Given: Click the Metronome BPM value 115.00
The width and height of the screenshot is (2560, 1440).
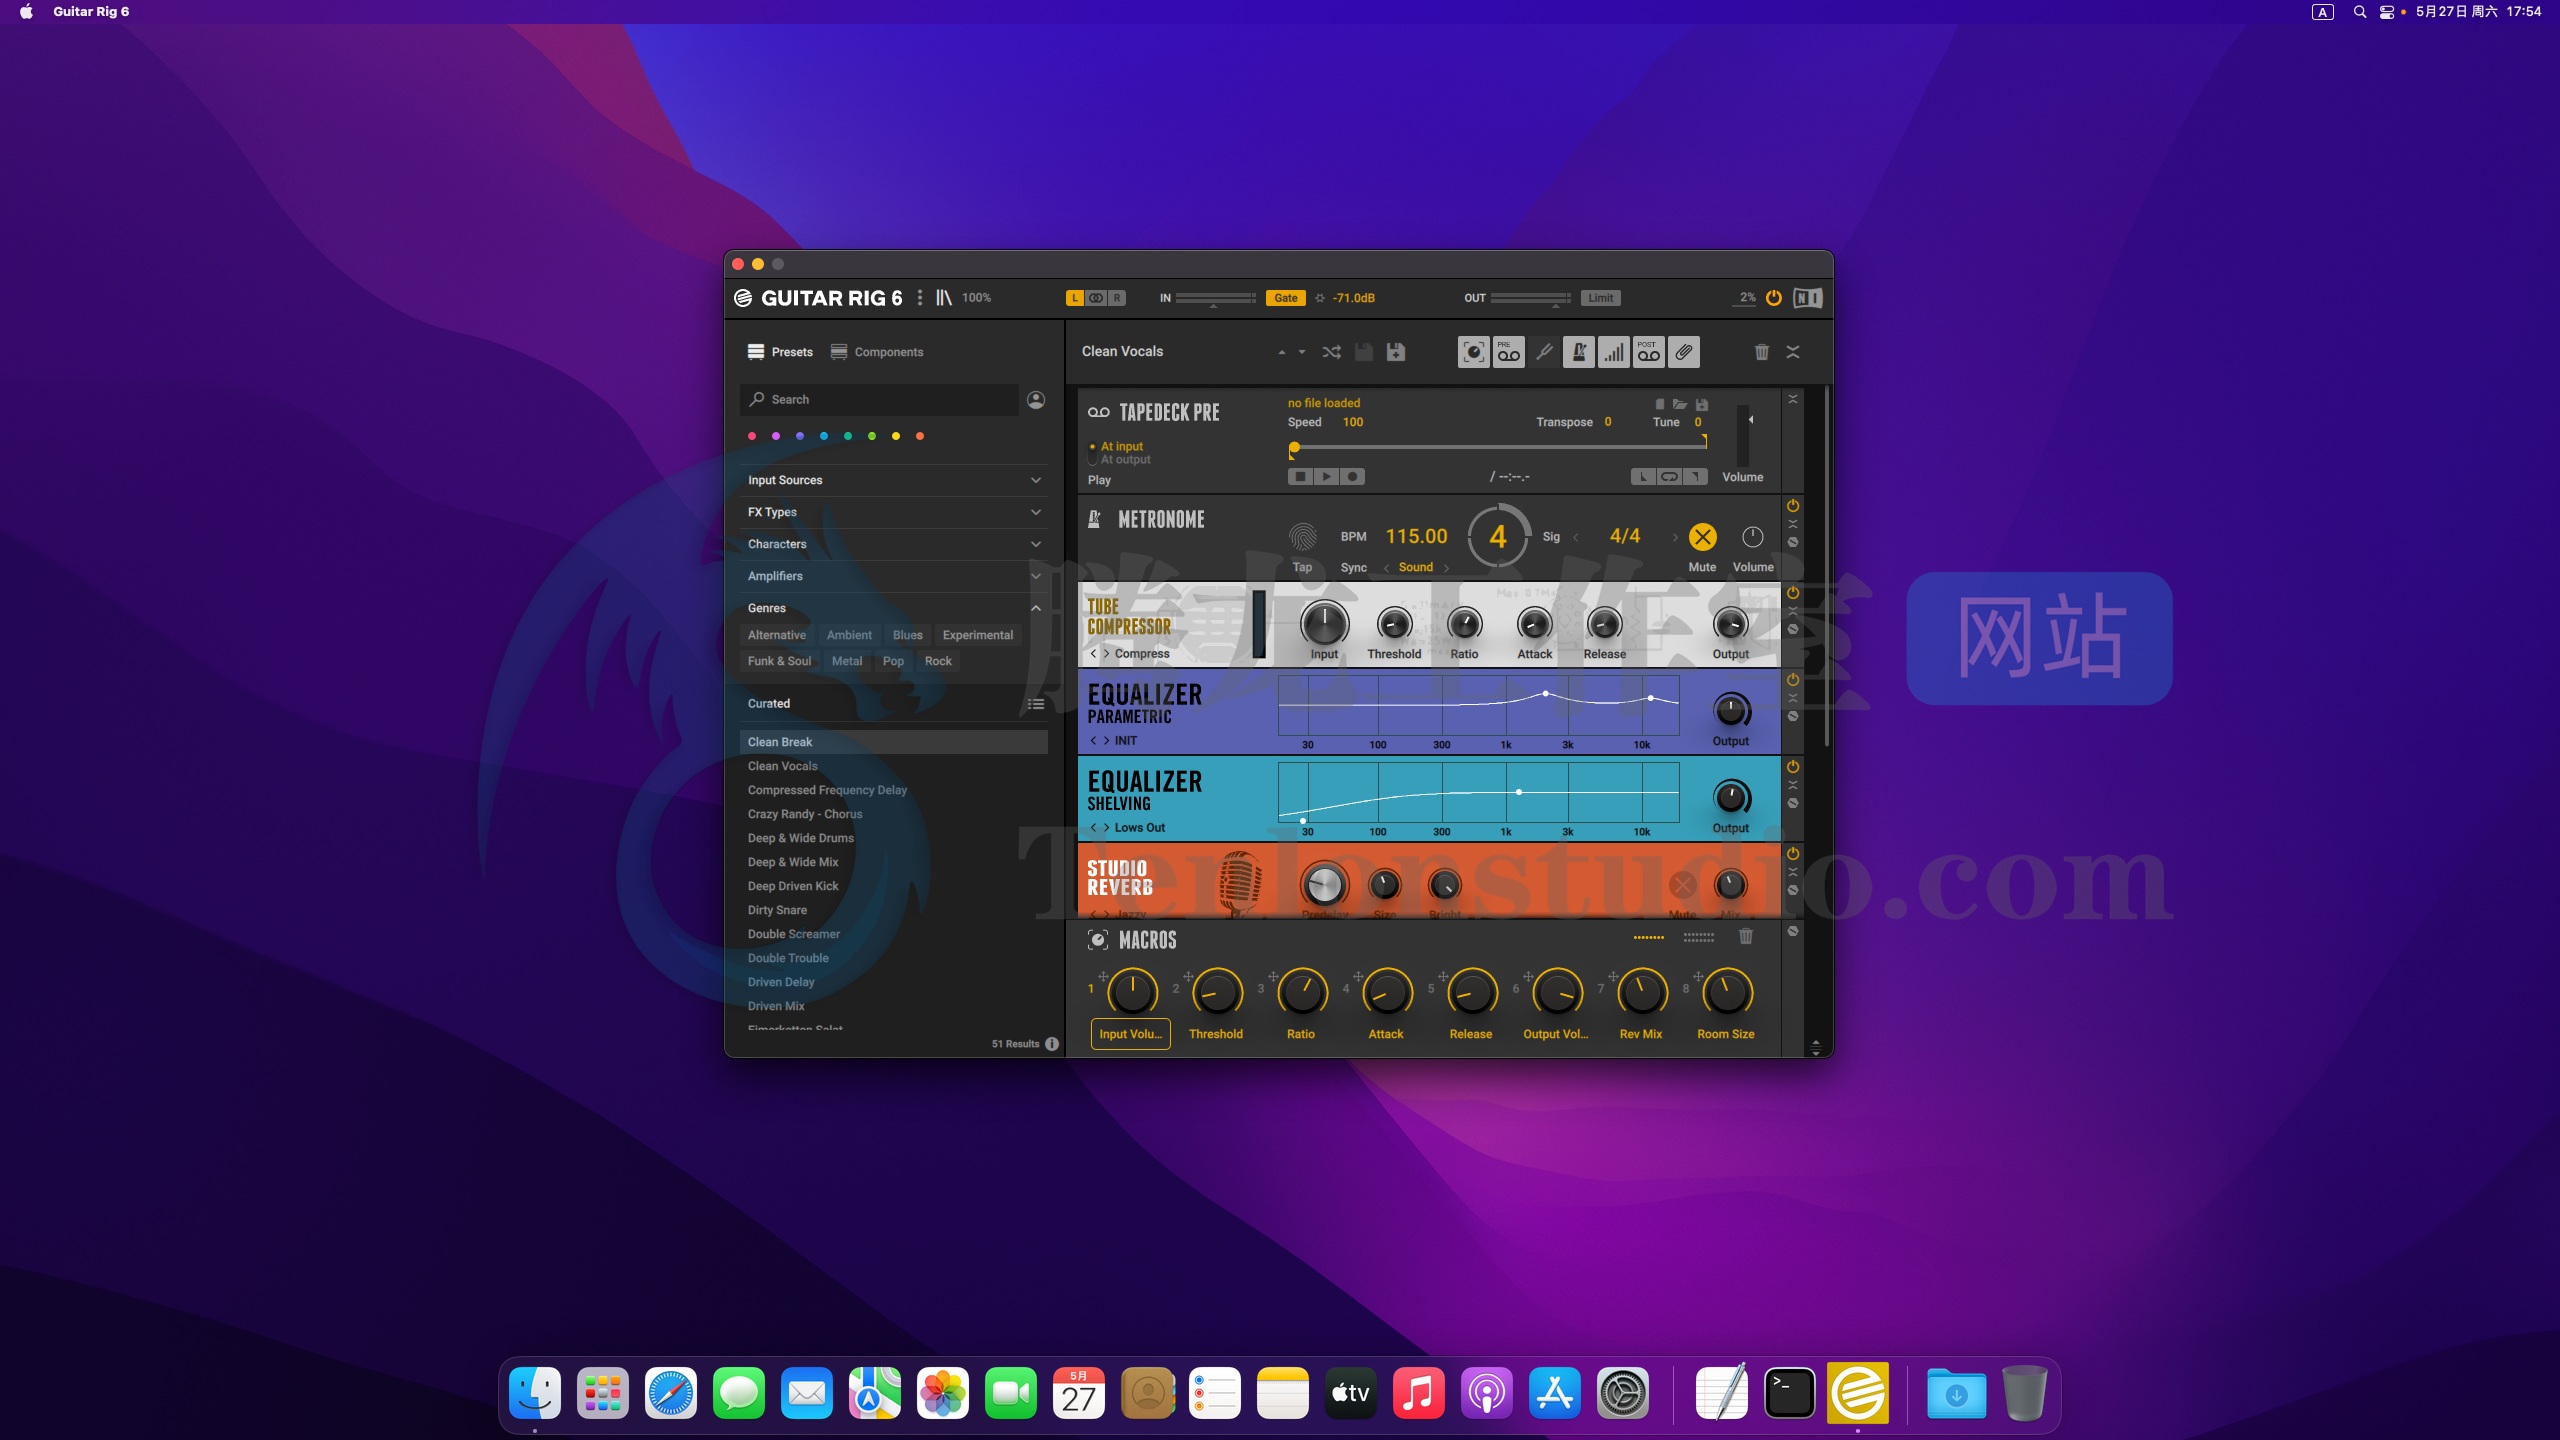Looking at the screenshot, I should point(1415,537).
